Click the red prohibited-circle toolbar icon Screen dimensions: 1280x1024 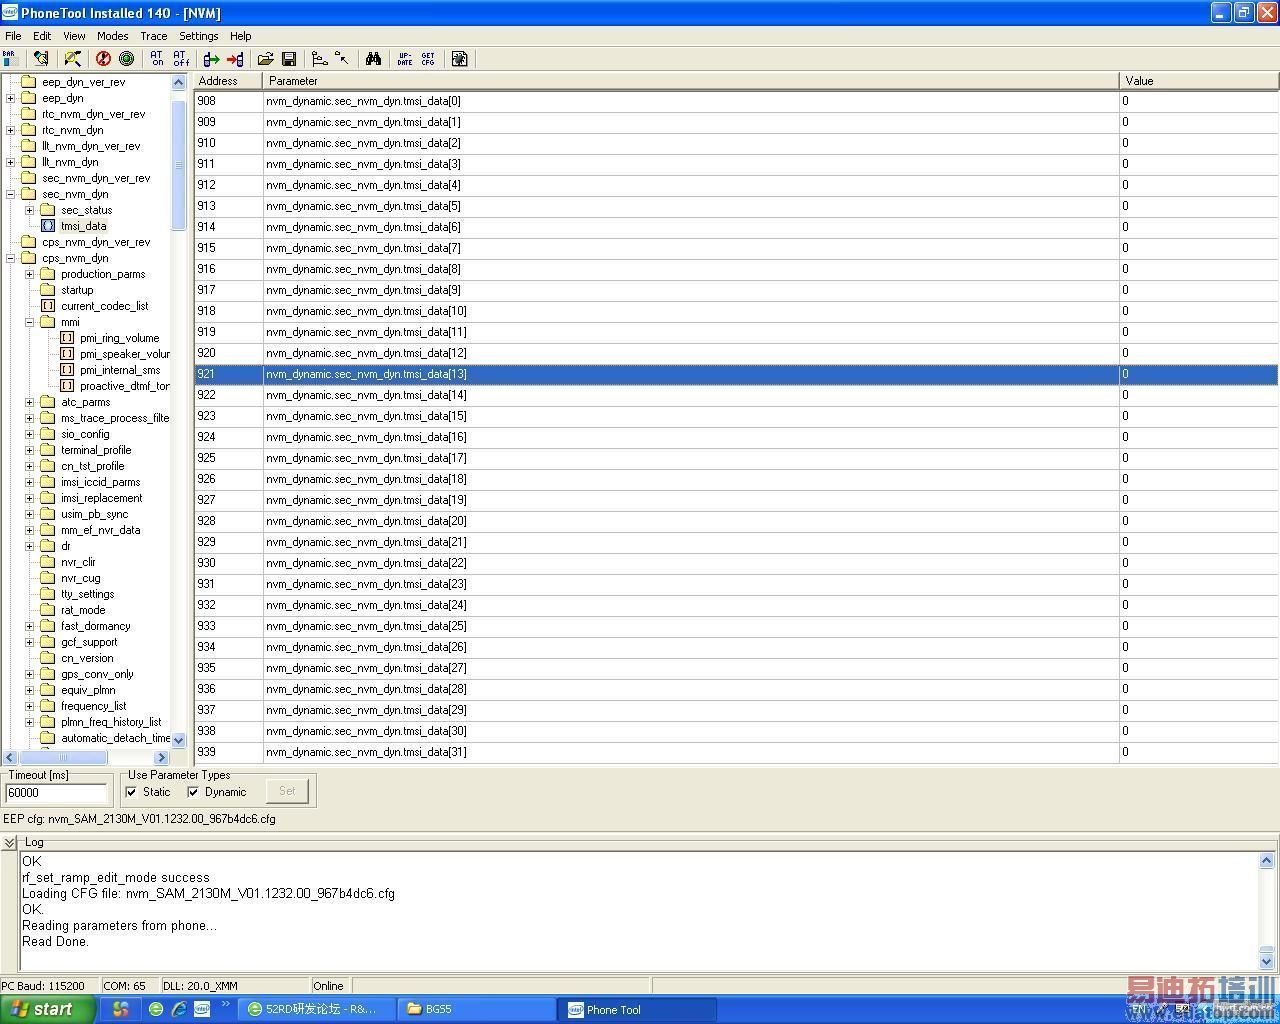point(103,59)
